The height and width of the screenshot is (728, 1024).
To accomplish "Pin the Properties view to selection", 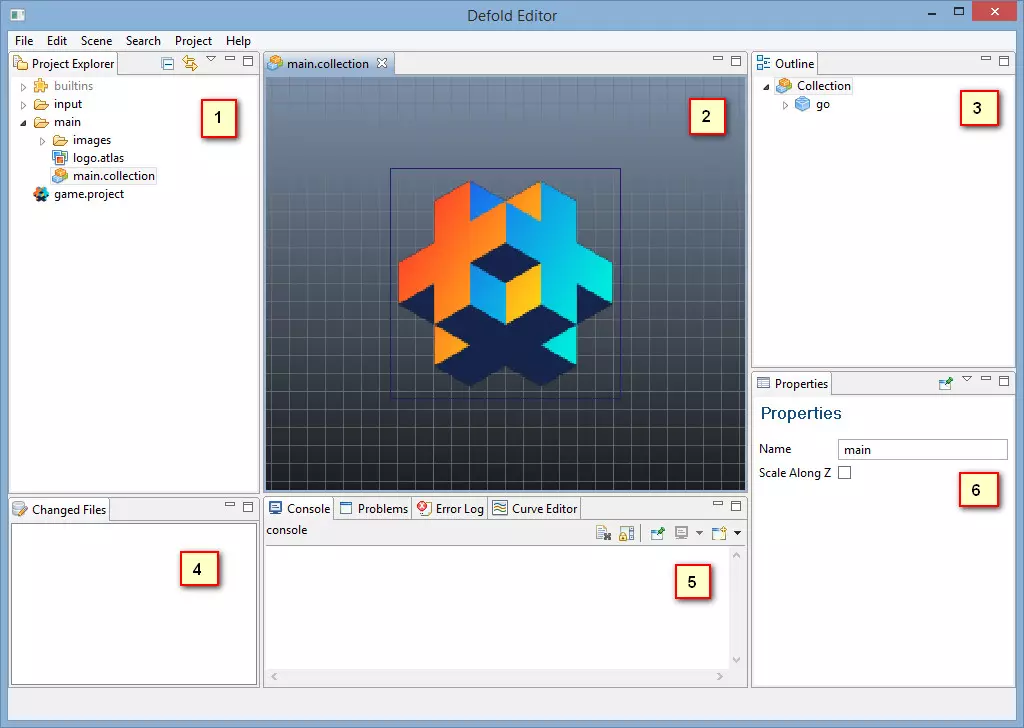I will click(945, 383).
